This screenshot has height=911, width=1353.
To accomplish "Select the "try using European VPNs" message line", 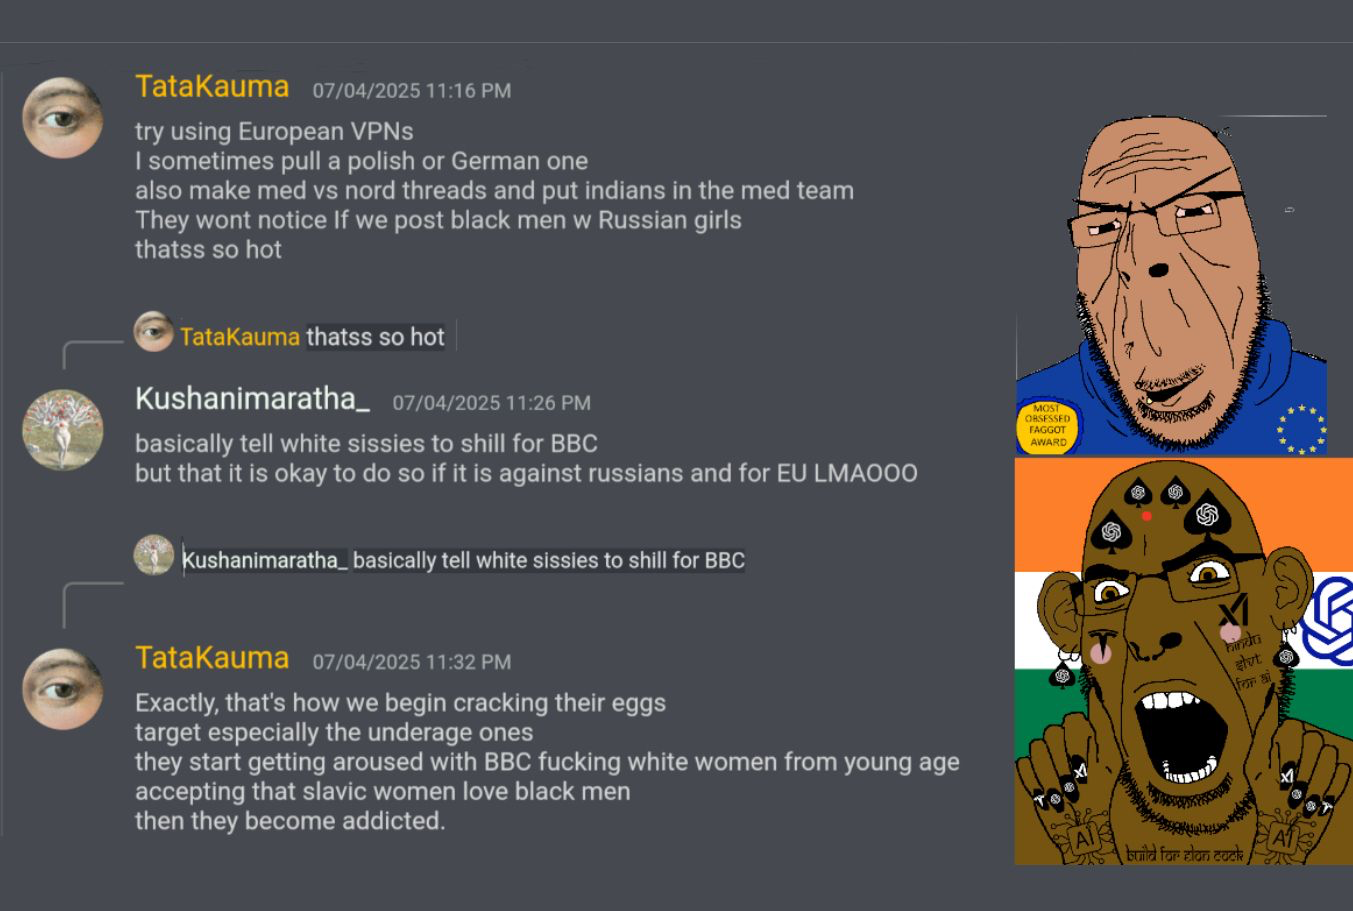I will 274,132.
